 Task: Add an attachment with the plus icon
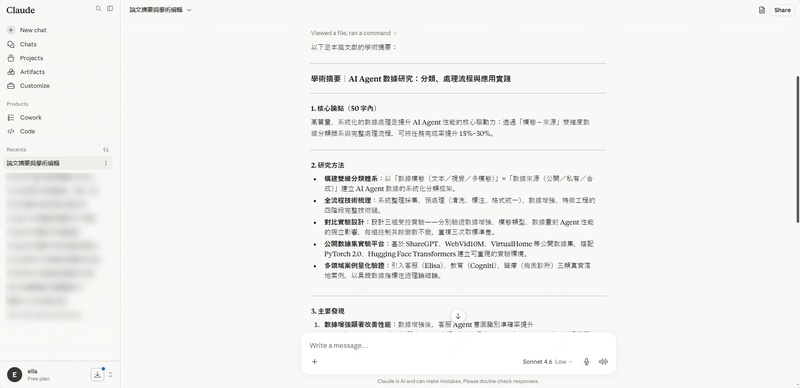click(x=314, y=361)
